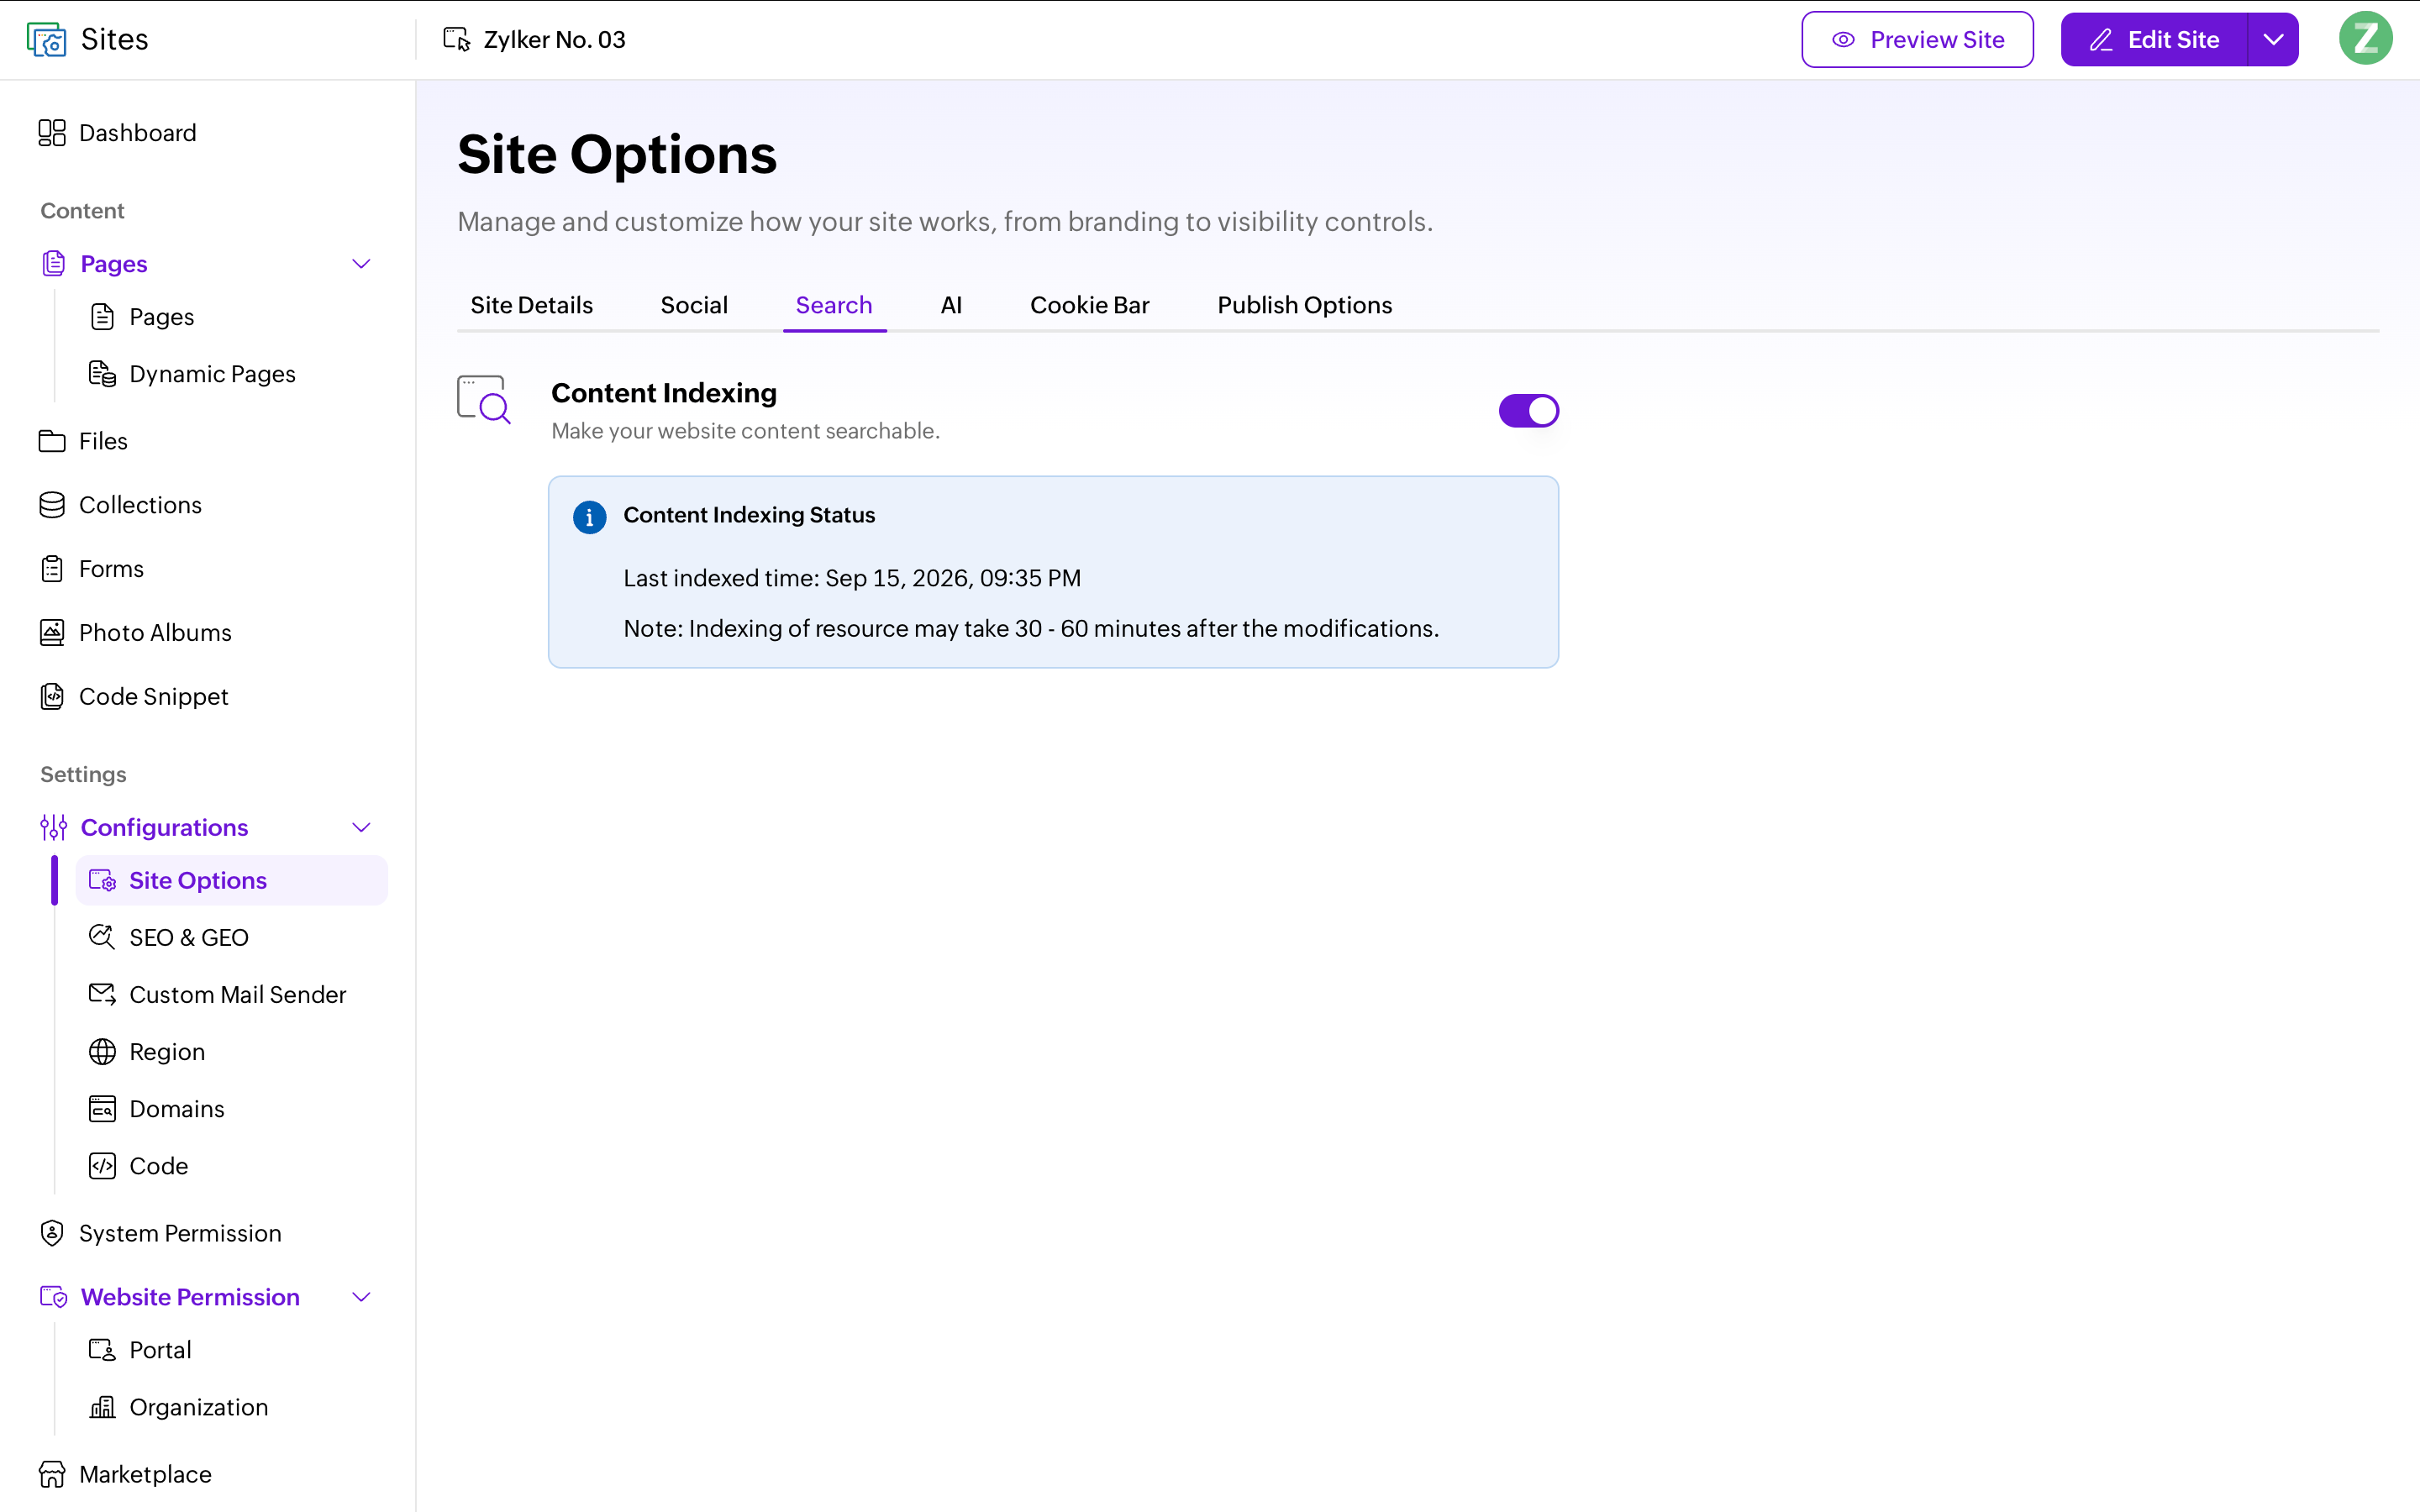This screenshot has width=2420, height=1512.
Task: Open the Organization sidebar item
Action: 231,1407
